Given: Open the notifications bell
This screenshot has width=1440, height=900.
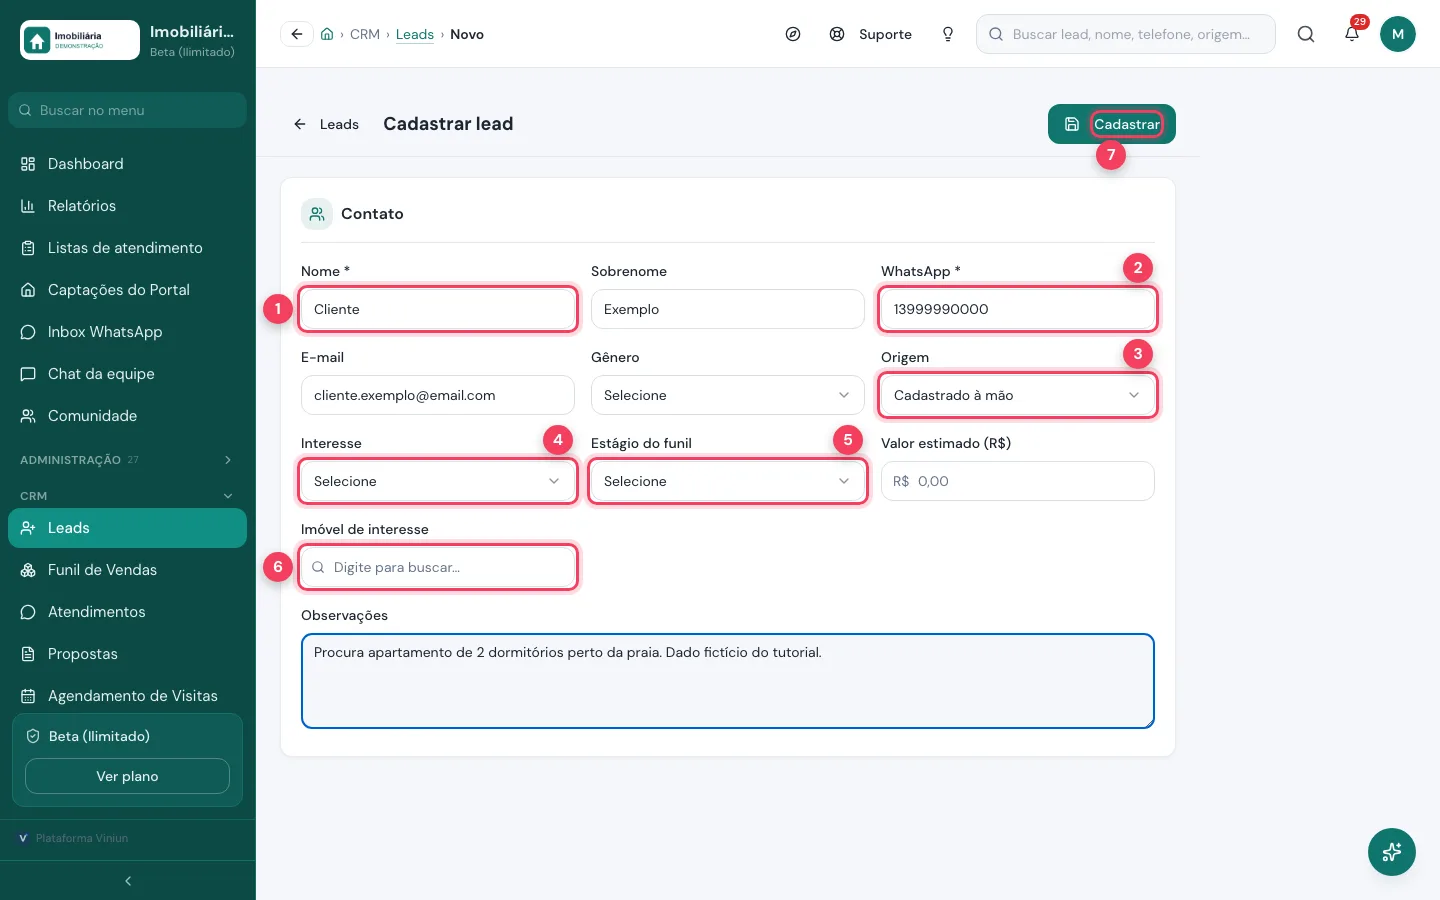Looking at the screenshot, I should [x=1352, y=34].
